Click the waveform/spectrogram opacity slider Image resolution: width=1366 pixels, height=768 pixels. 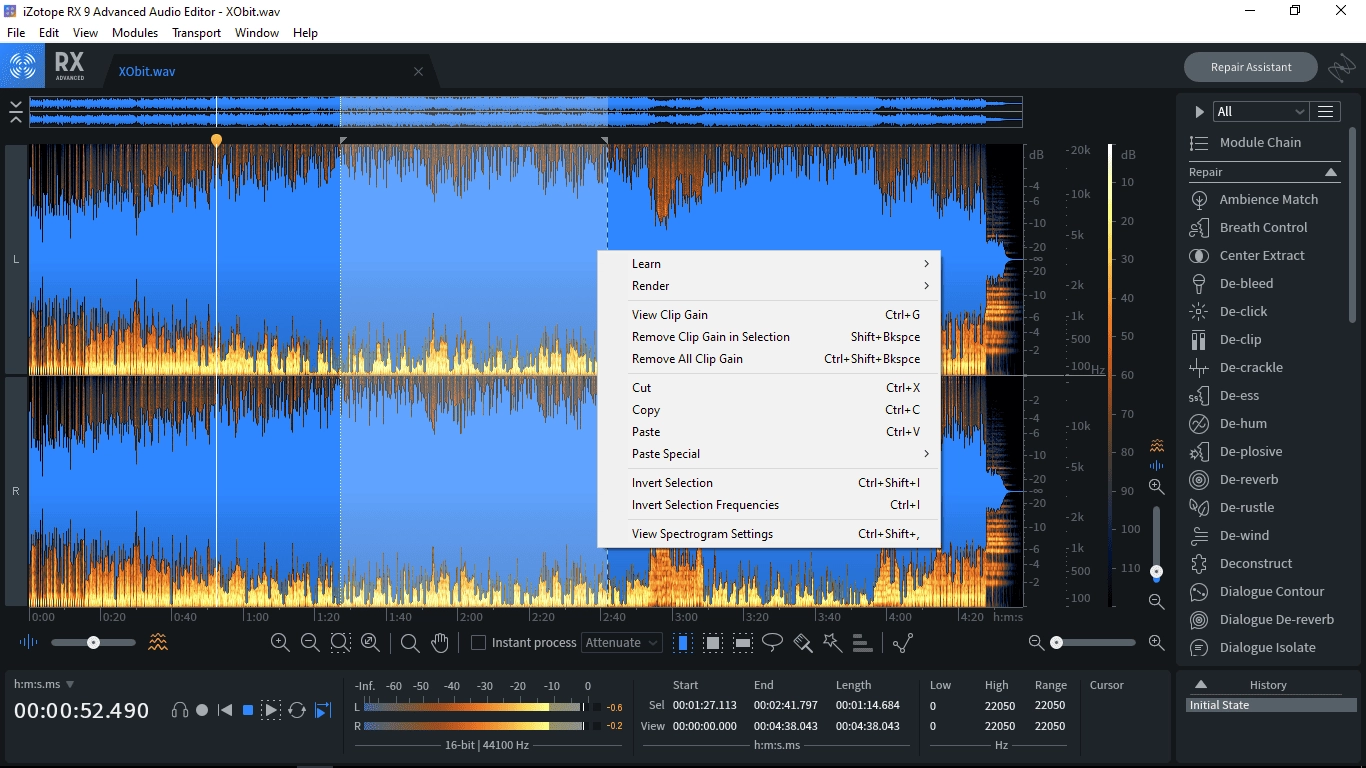tap(93, 643)
